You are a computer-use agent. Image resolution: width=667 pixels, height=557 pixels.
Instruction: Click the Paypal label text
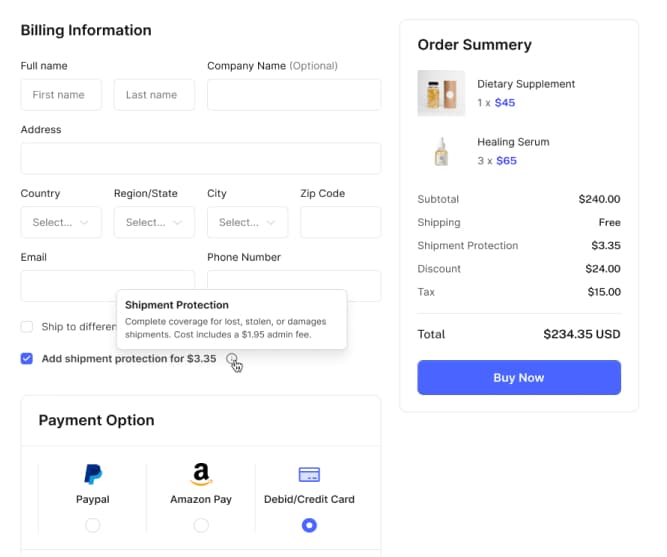[x=93, y=499]
